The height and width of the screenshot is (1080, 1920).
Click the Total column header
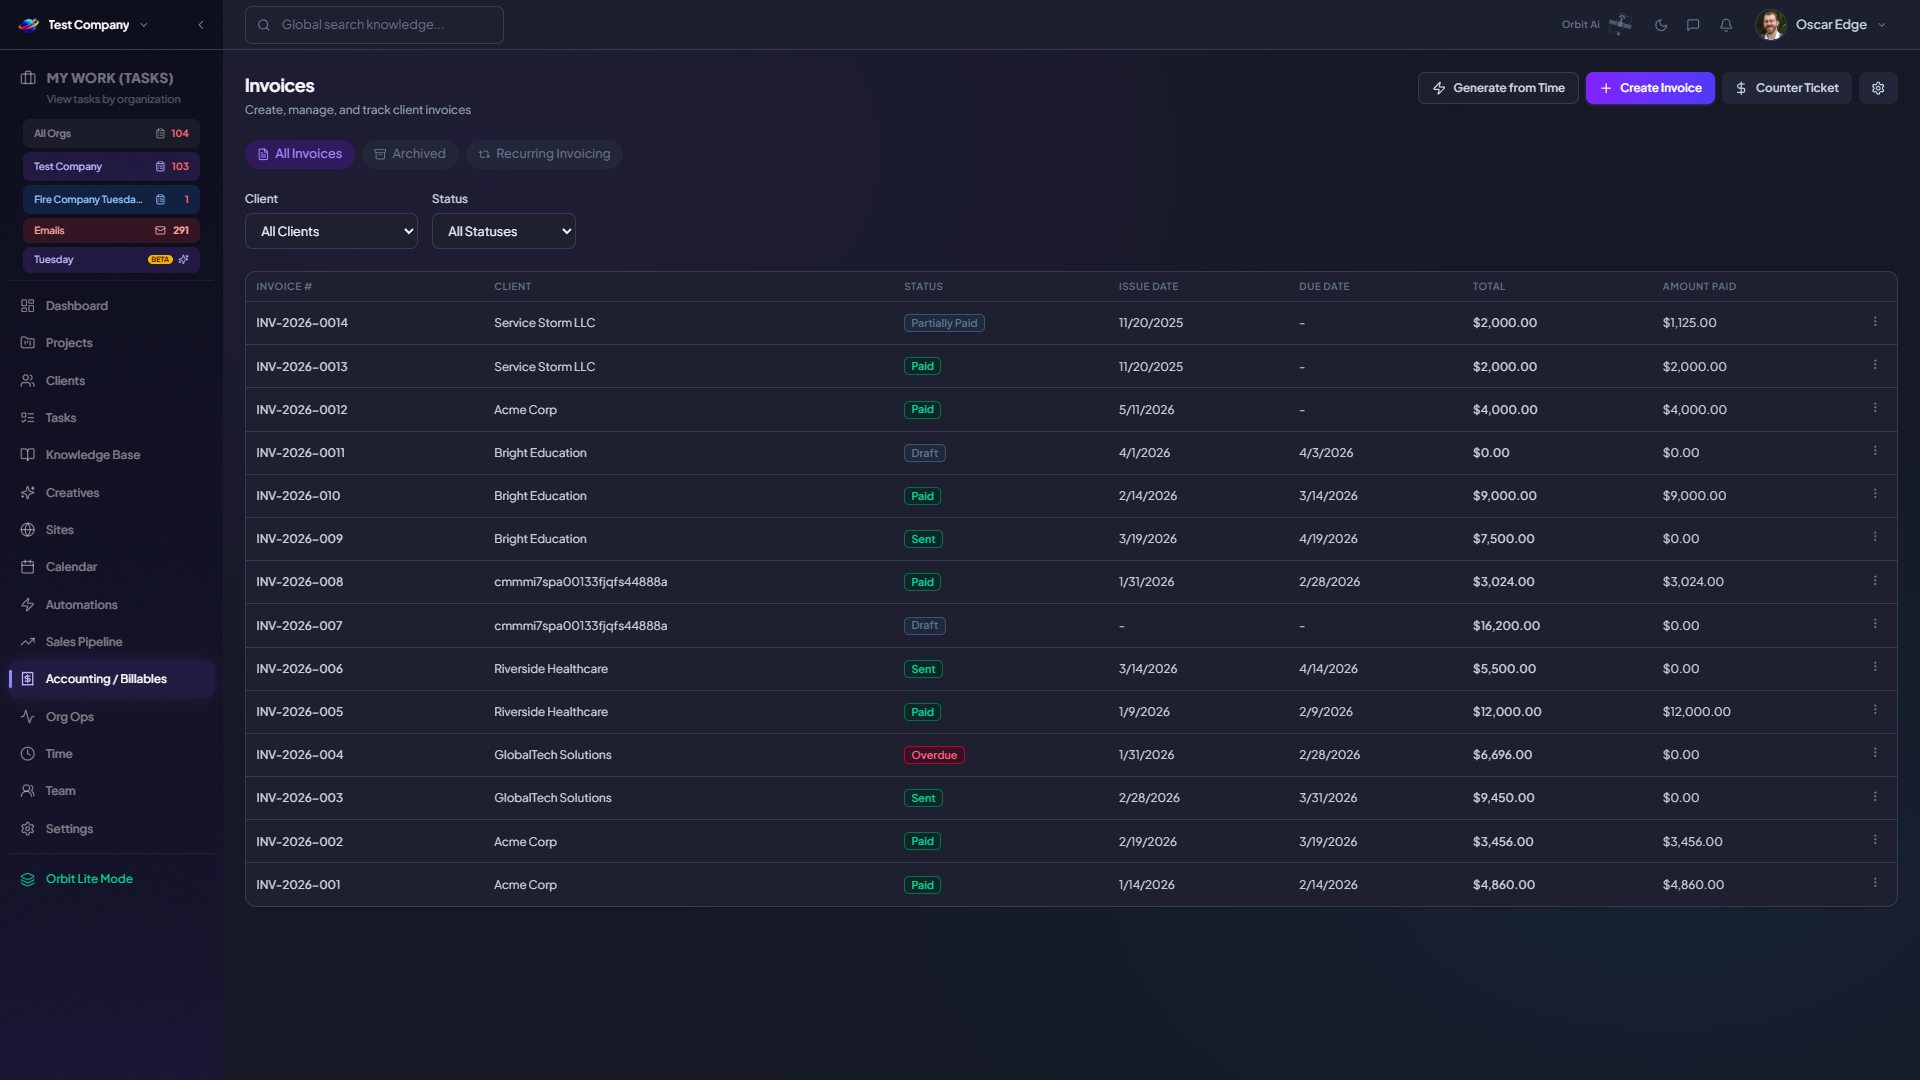1488,287
